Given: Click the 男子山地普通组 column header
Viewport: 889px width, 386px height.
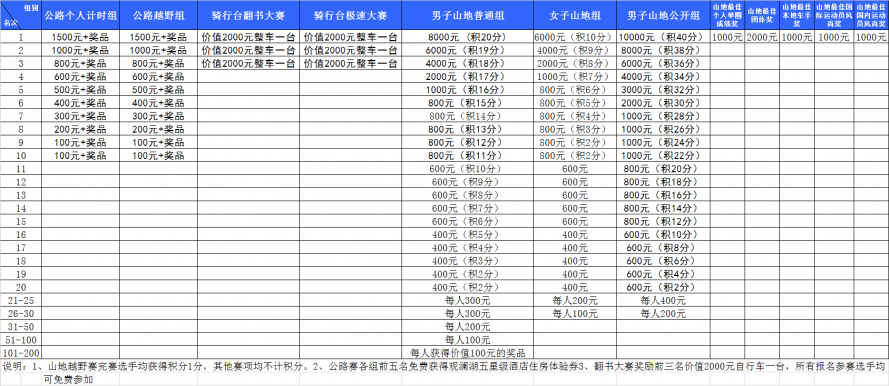Looking at the screenshot, I should coord(467,16).
